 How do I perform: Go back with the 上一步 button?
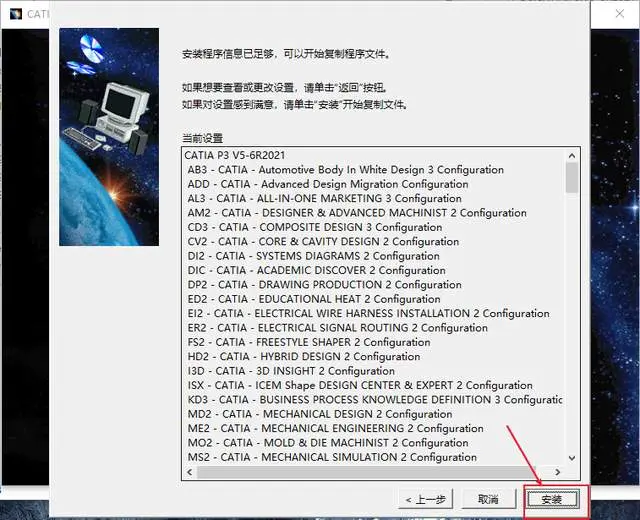tap(426, 499)
